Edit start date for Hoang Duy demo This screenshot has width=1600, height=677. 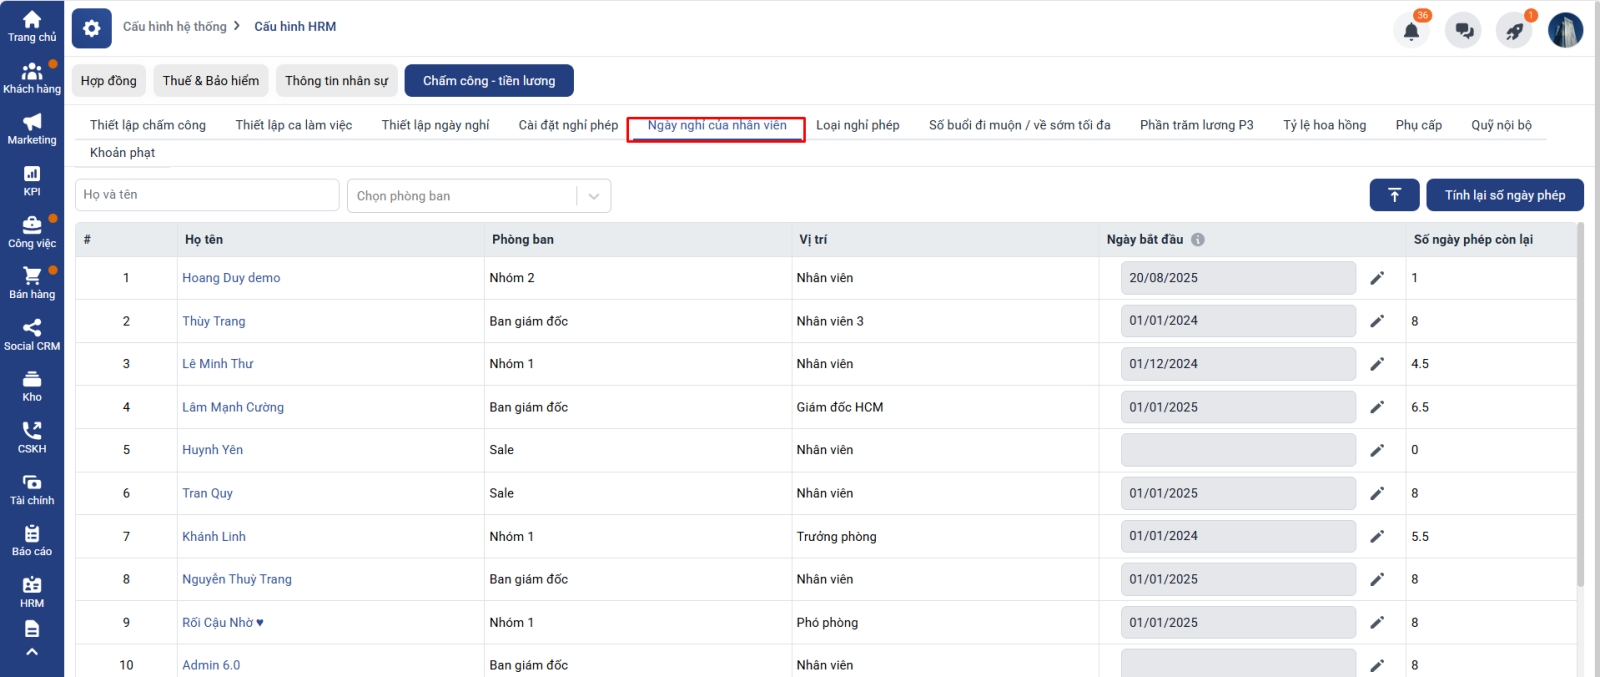[1377, 278]
